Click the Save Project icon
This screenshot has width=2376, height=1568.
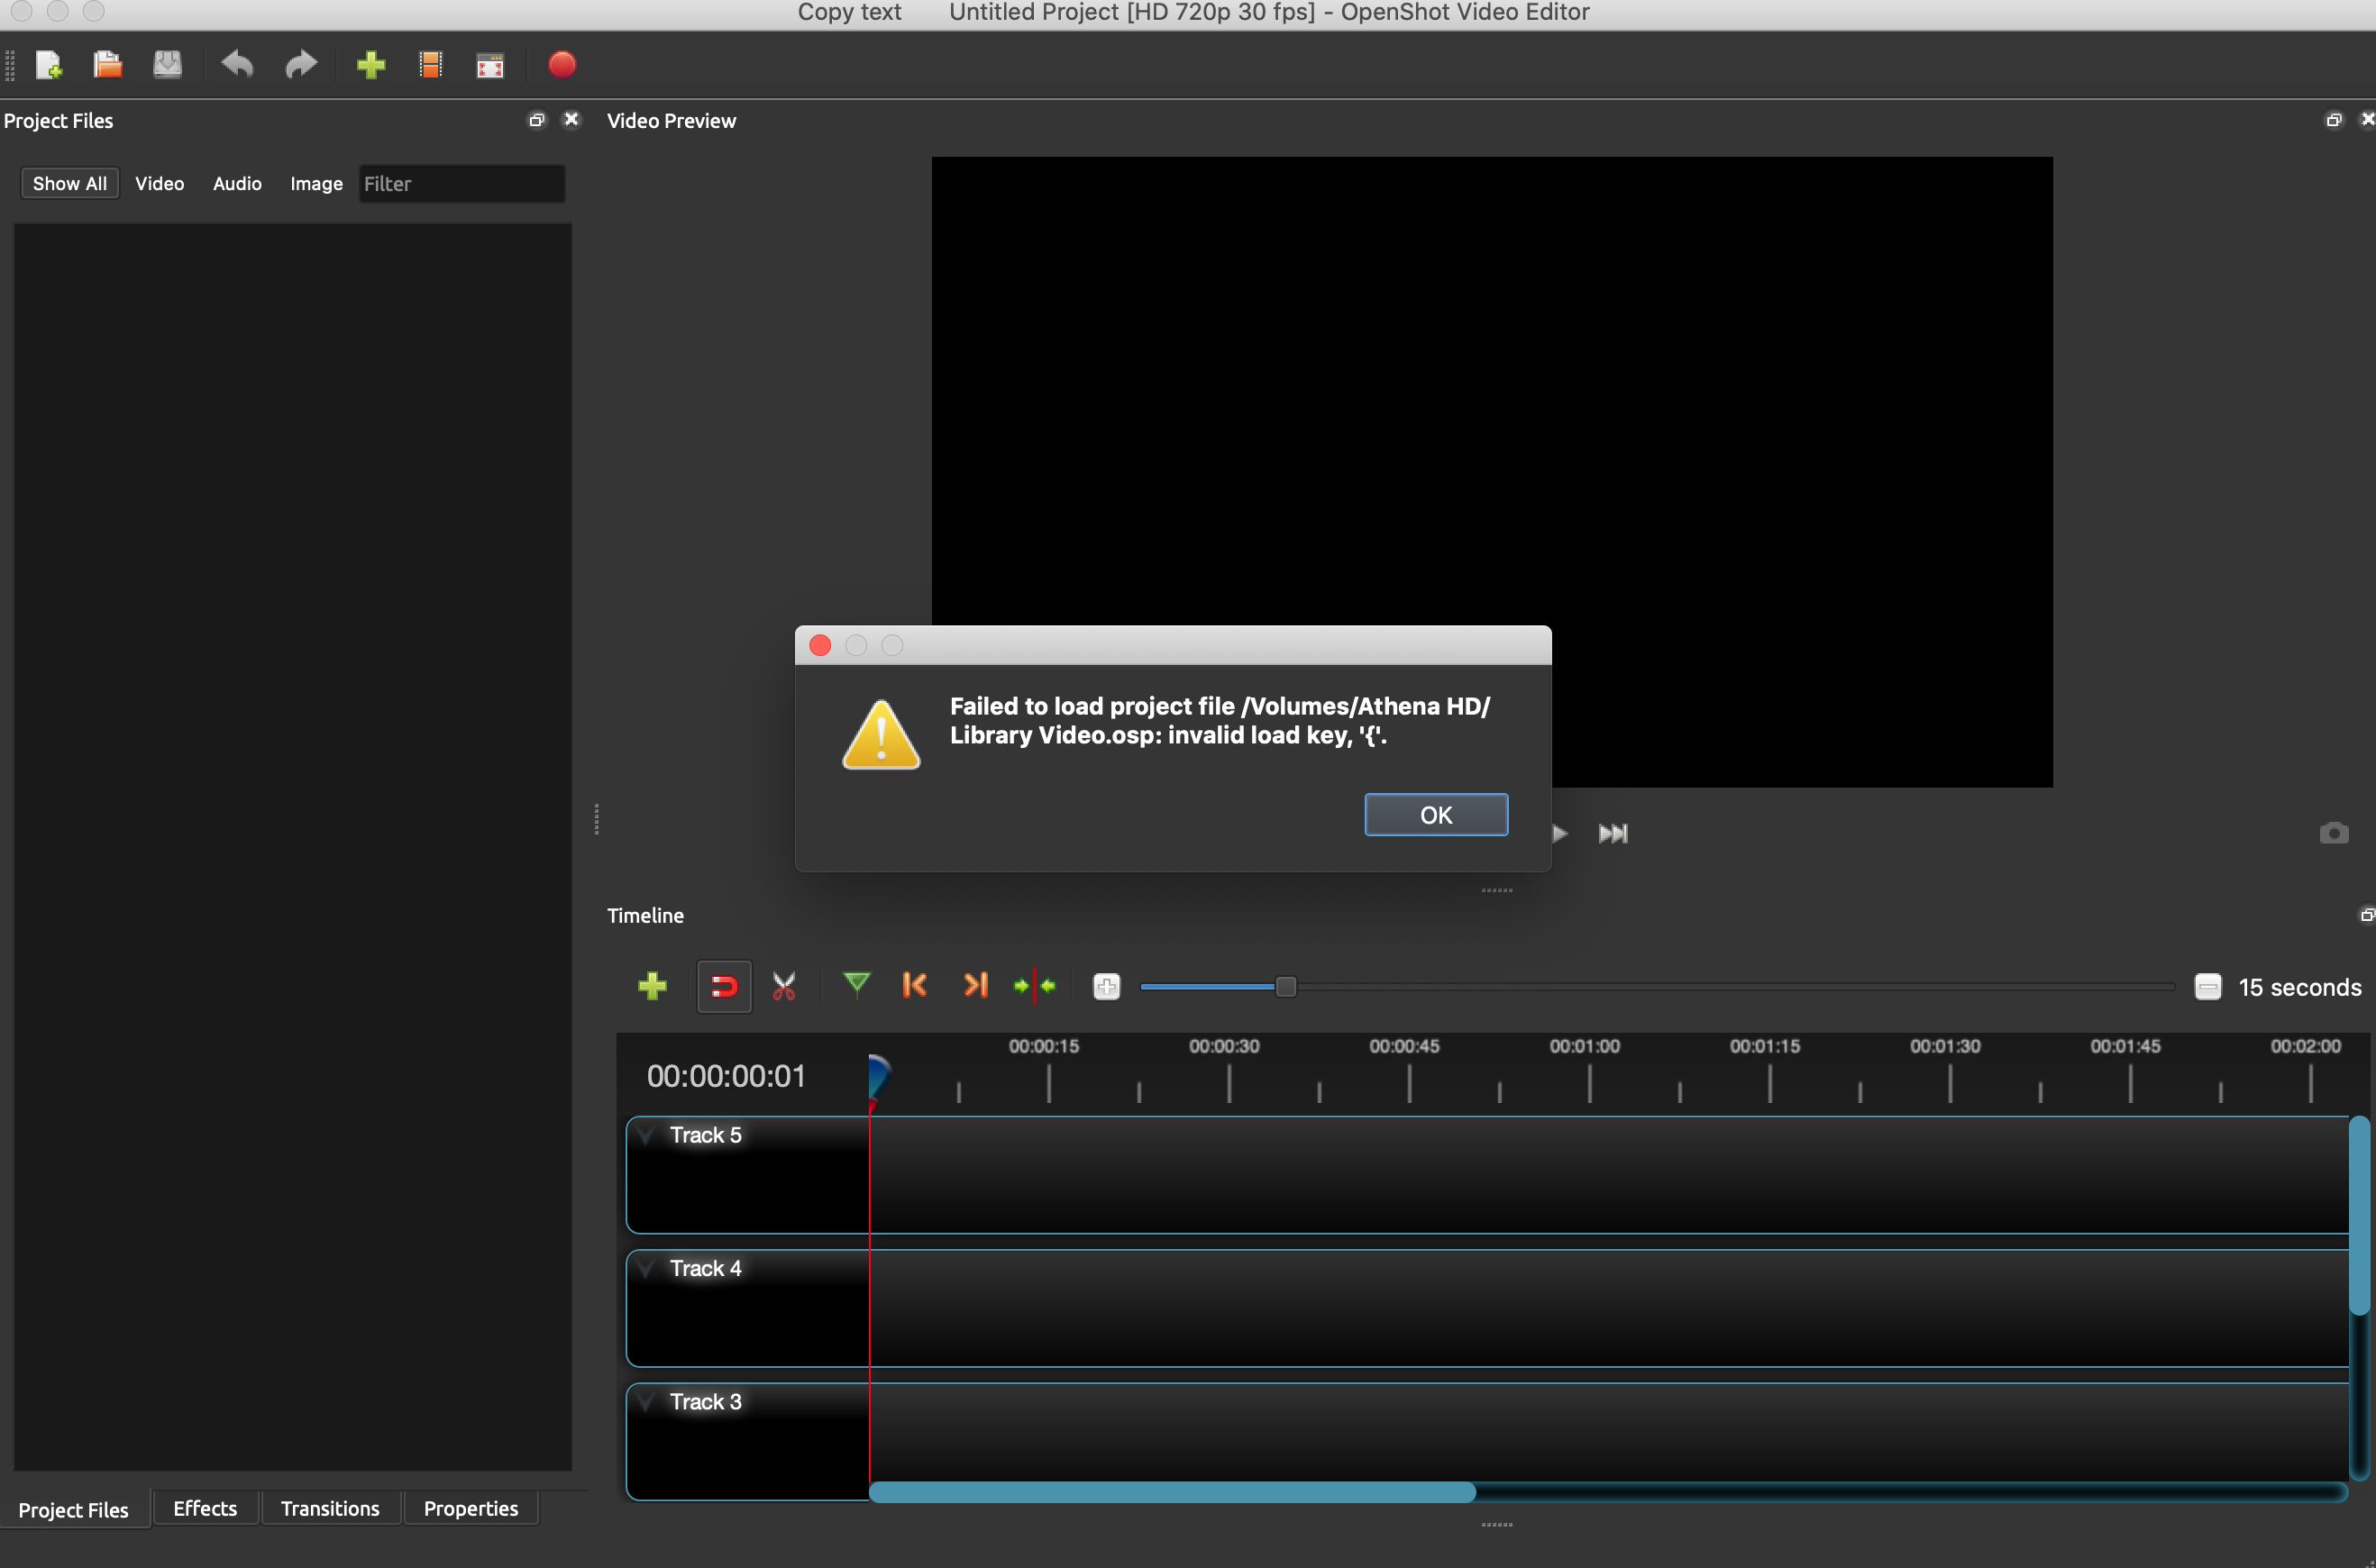coord(167,65)
